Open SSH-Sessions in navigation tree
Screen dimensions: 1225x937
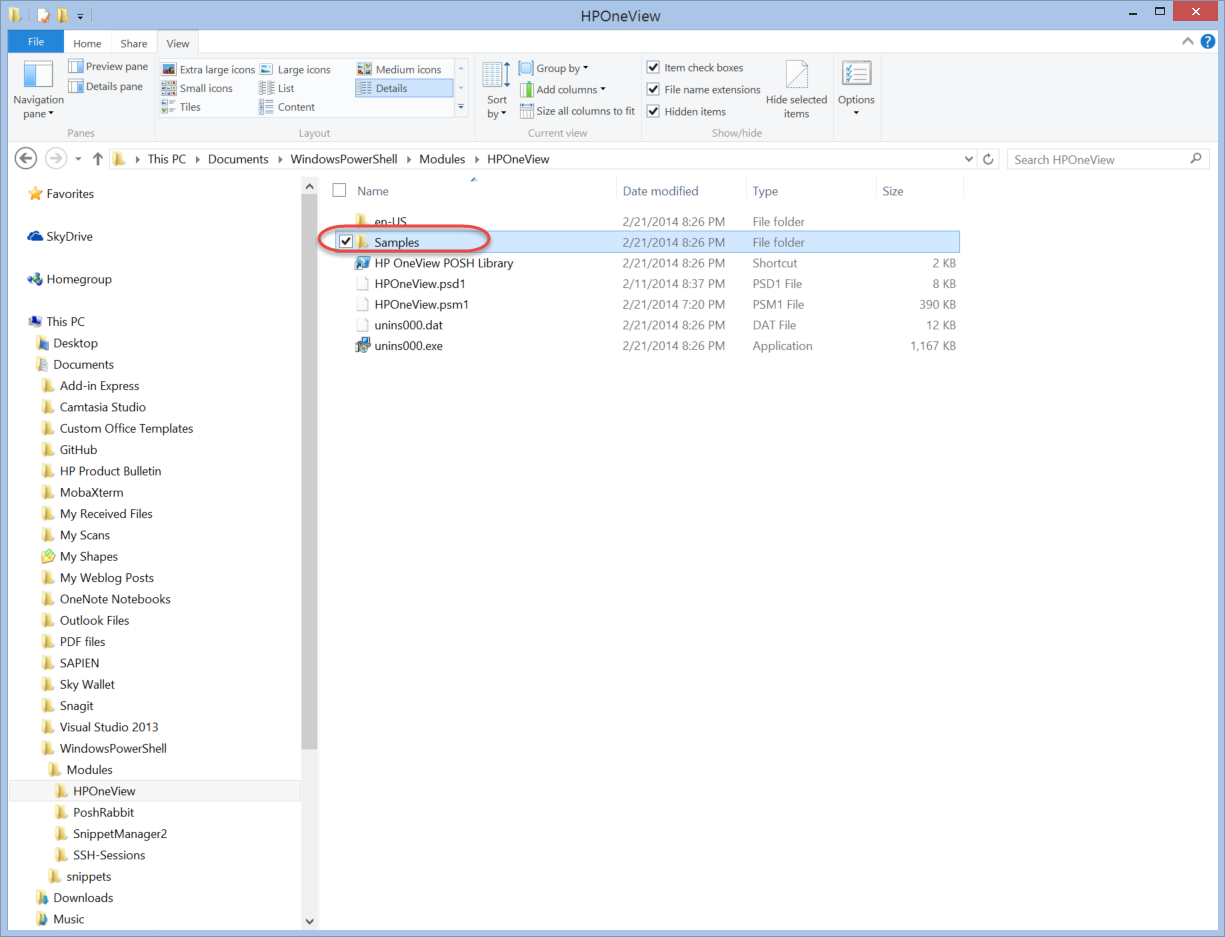click(x=108, y=855)
